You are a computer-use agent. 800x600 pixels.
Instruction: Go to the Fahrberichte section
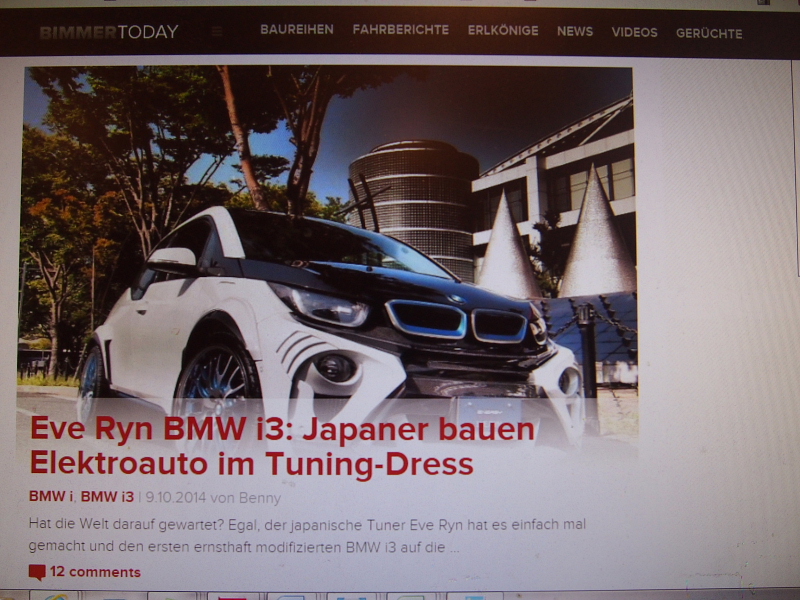point(401,30)
